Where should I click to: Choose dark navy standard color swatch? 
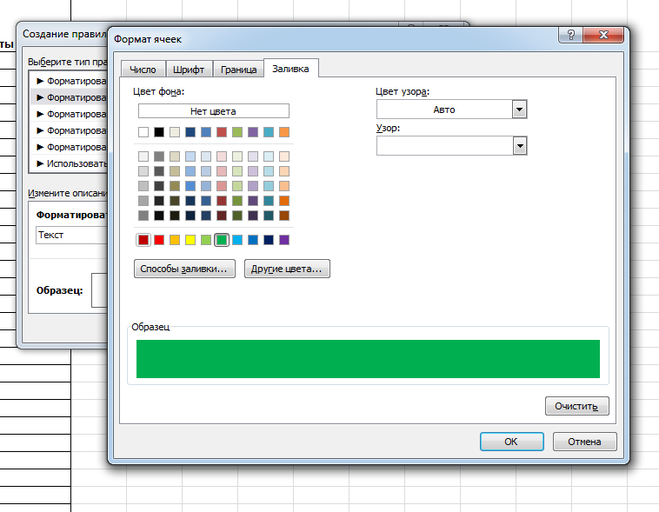click(269, 240)
